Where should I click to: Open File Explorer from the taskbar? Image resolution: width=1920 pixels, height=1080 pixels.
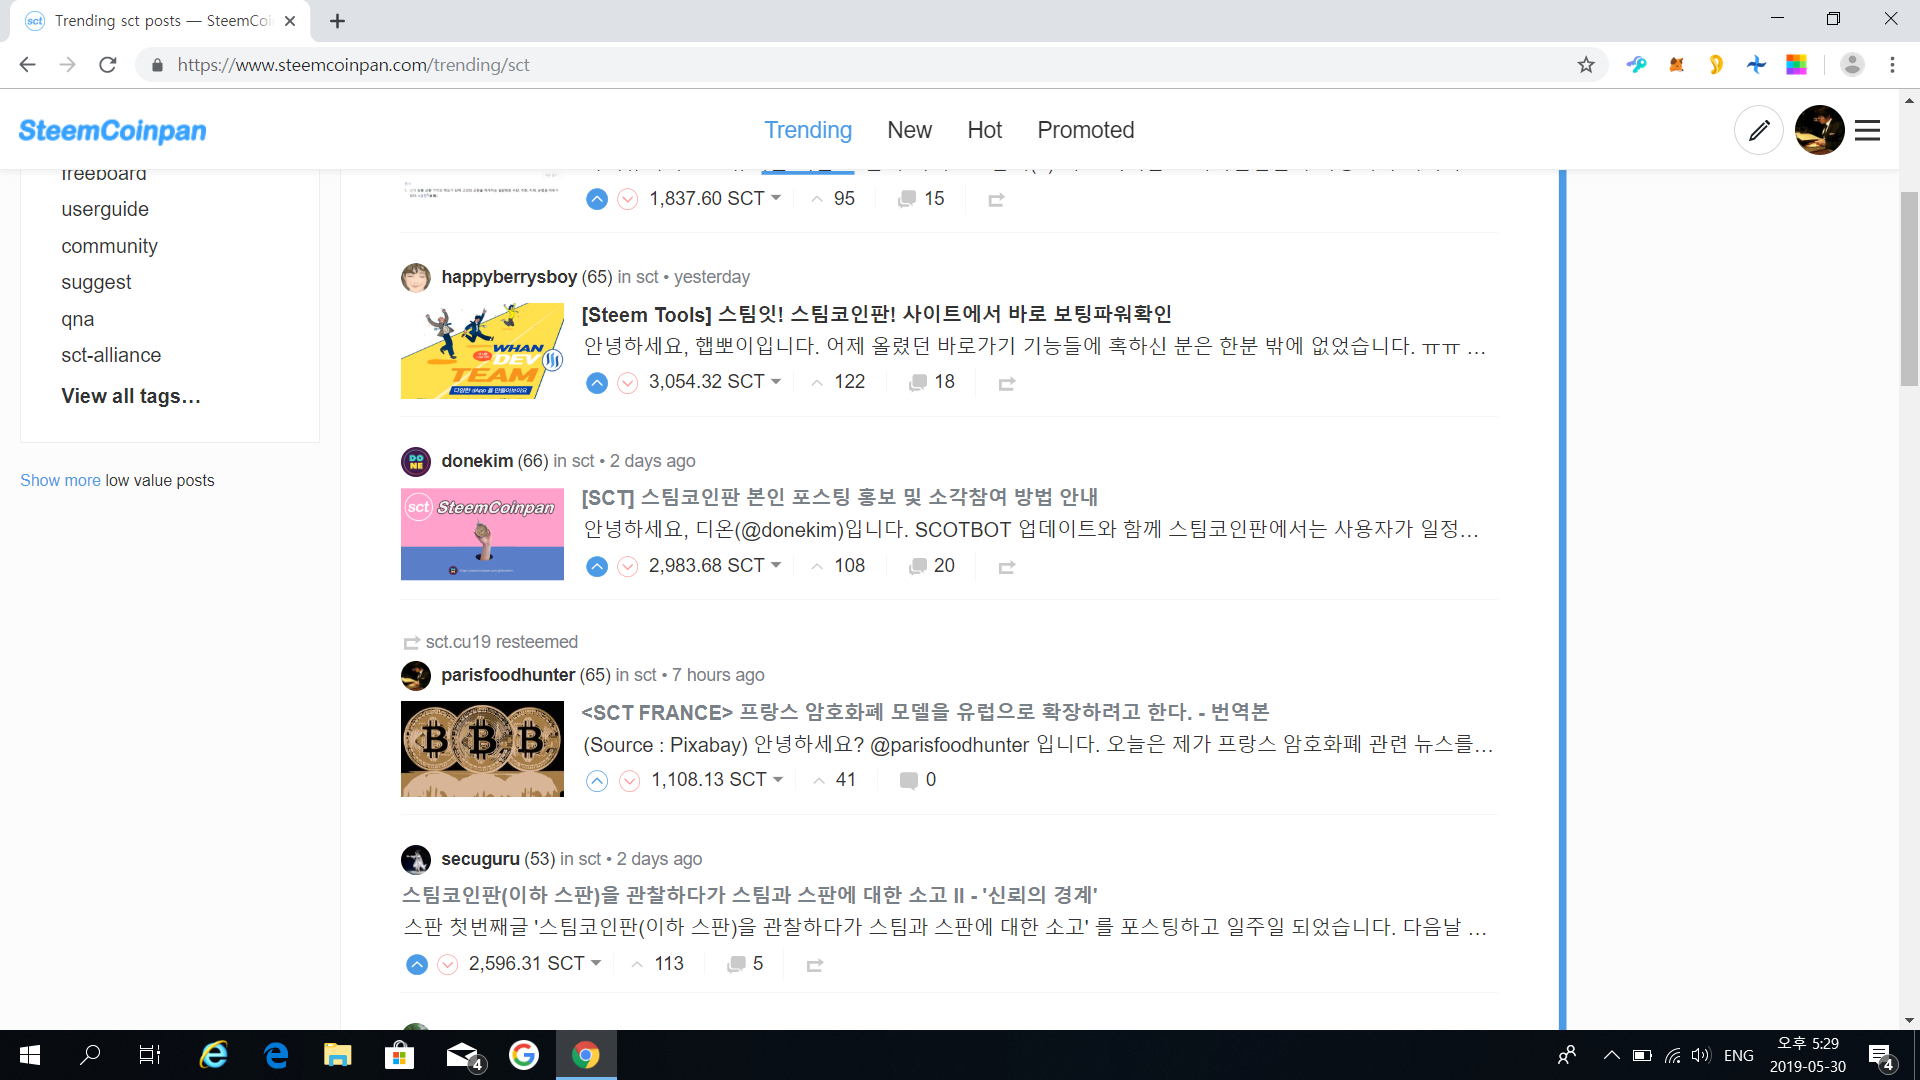(x=337, y=1055)
